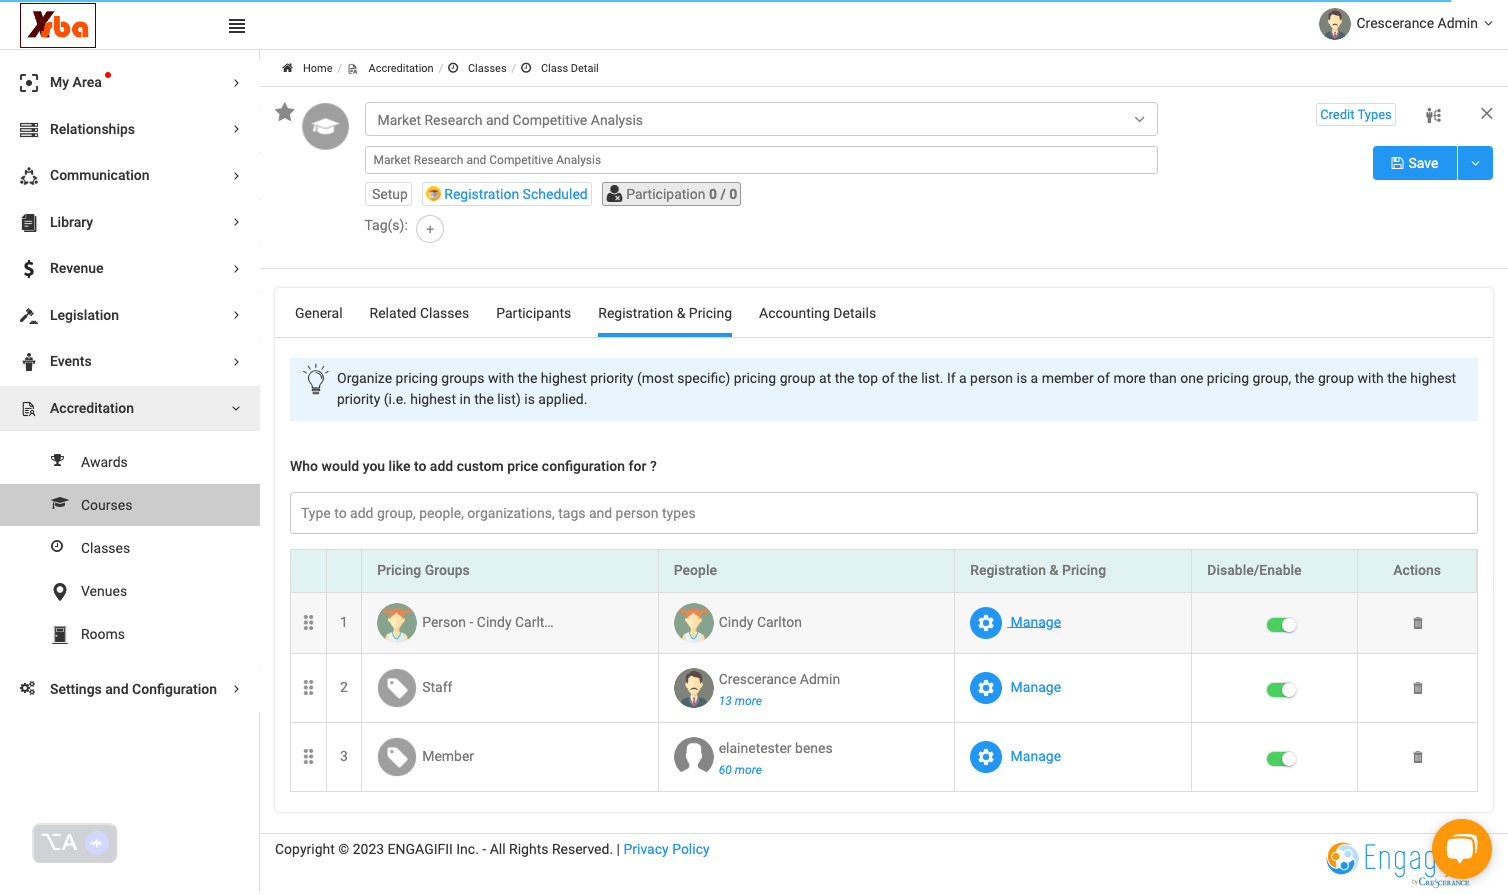Delete the Member pricing group row
The image size is (1508, 895).
point(1417,757)
